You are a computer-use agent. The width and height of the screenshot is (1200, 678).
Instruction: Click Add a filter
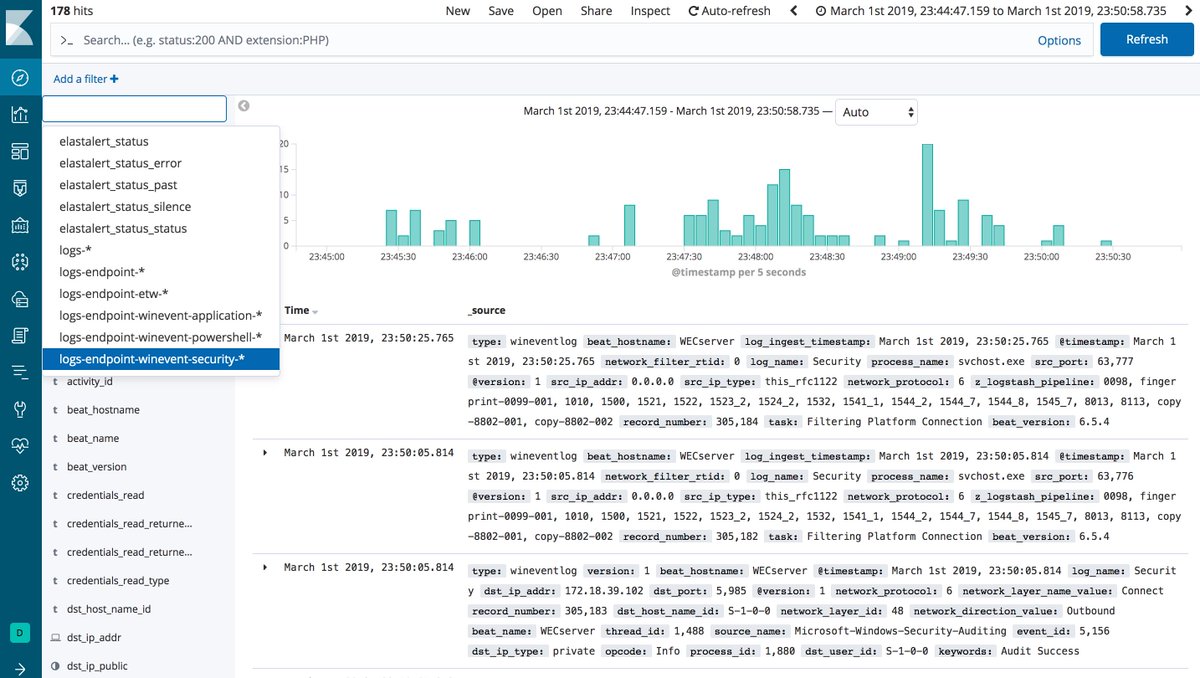click(86, 79)
